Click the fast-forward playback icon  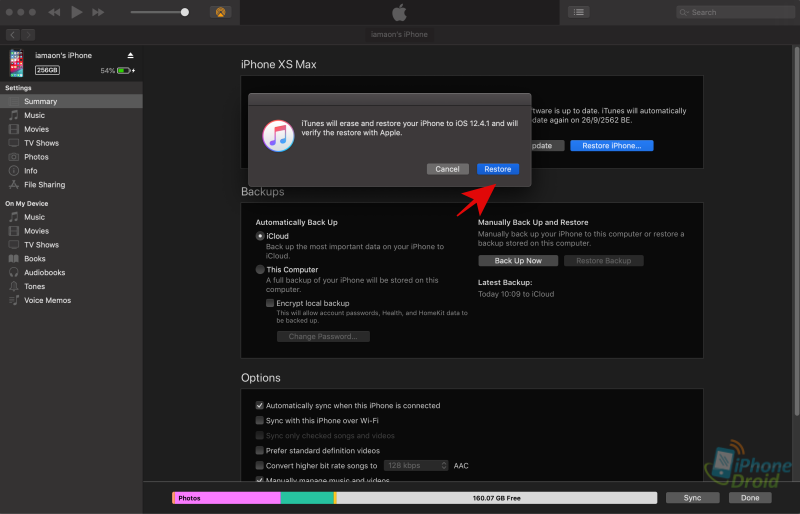[98, 12]
